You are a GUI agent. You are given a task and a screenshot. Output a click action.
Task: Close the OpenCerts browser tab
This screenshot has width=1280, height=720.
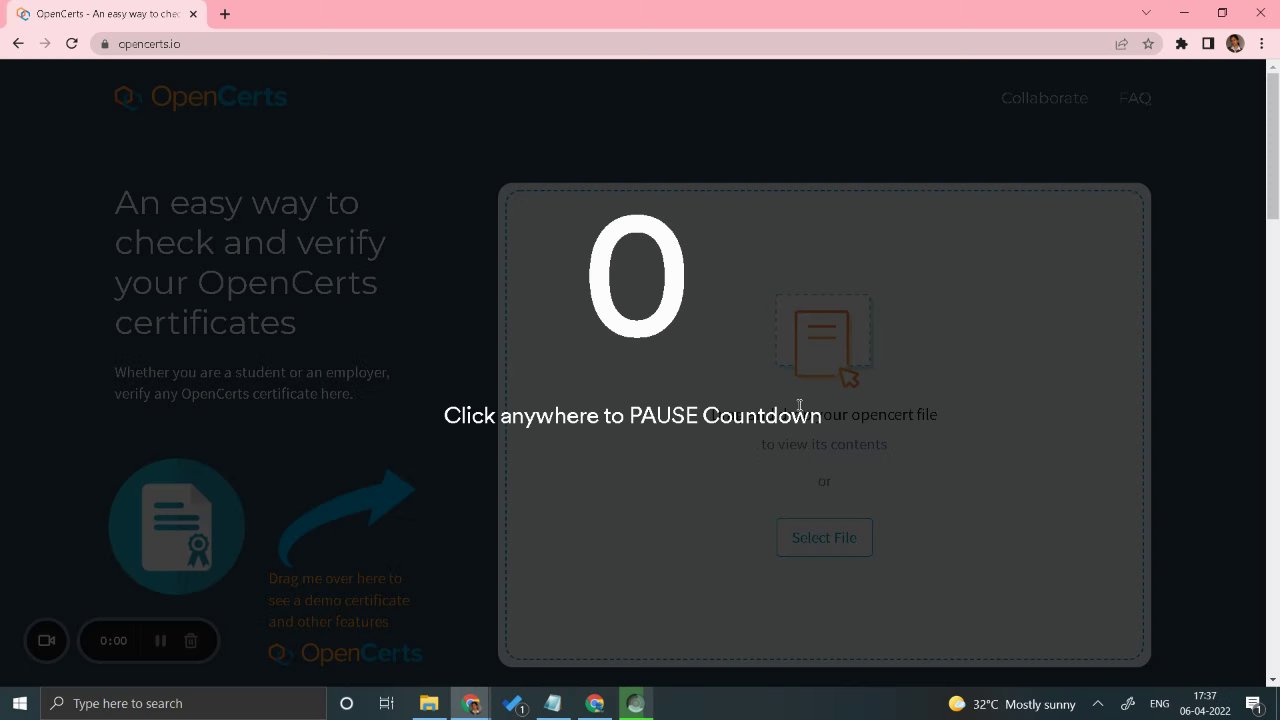pyautogui.click(x=193, y=14)
